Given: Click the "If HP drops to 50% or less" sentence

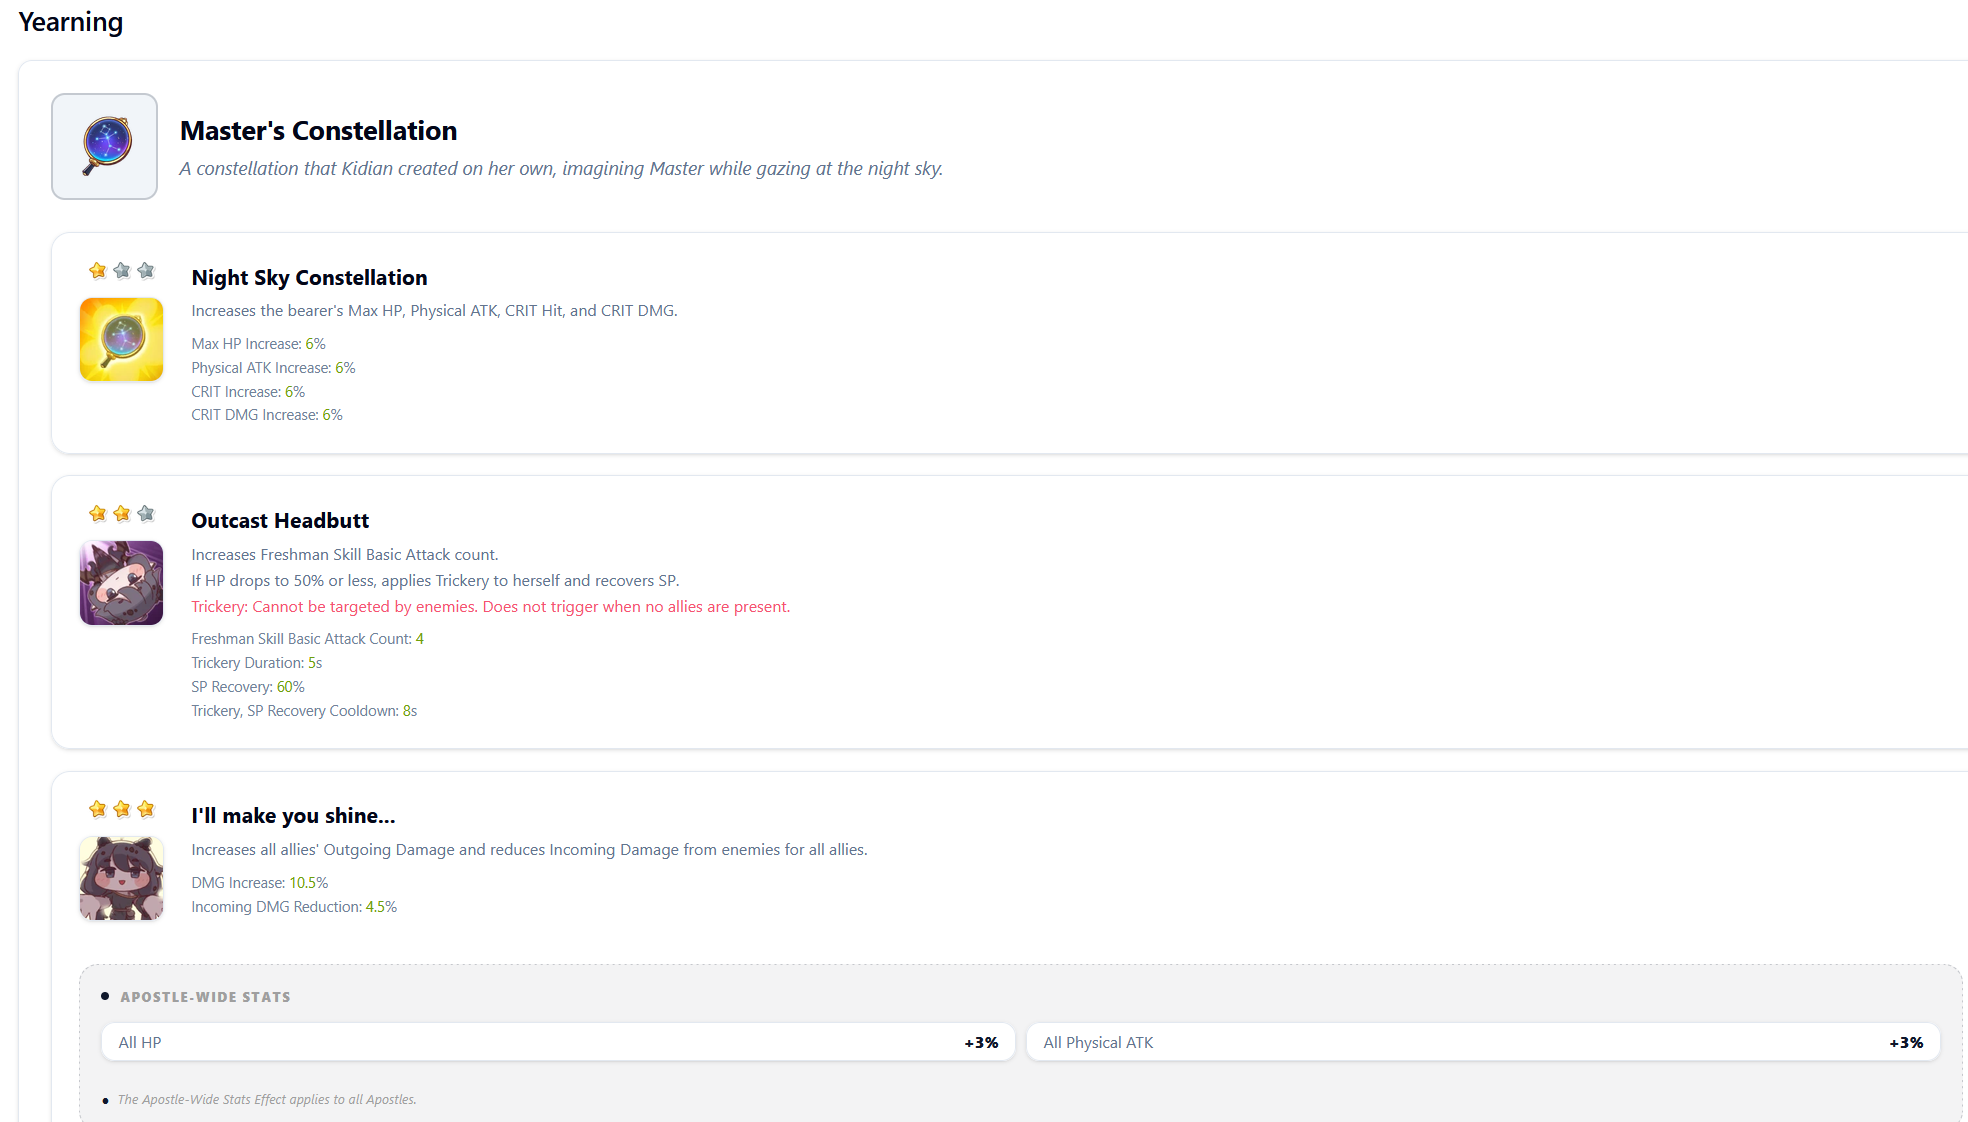Looking at the screenshot, I should click(x=436, y=581).
